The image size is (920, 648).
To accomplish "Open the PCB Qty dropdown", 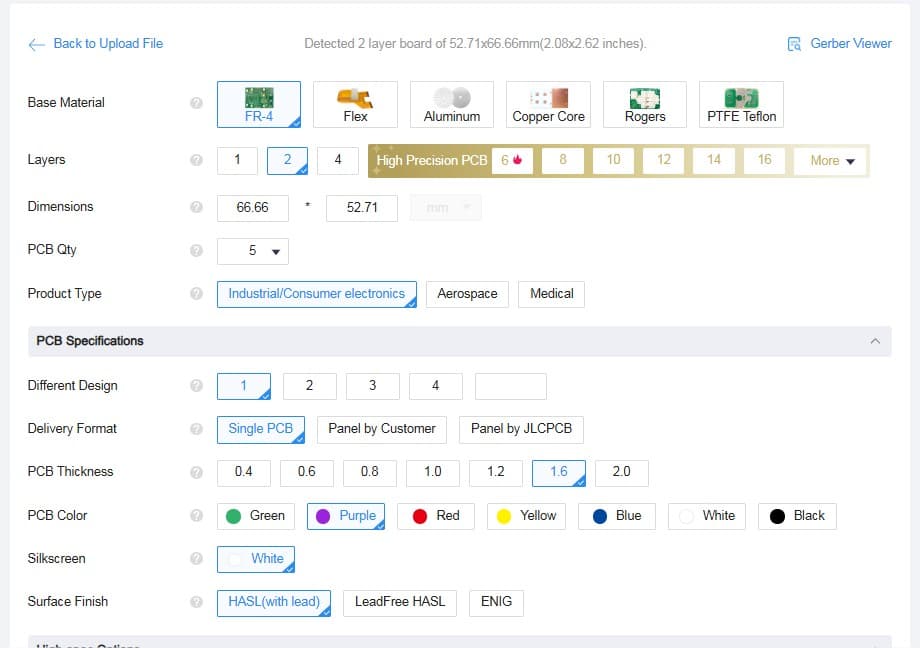I will 253,251.
